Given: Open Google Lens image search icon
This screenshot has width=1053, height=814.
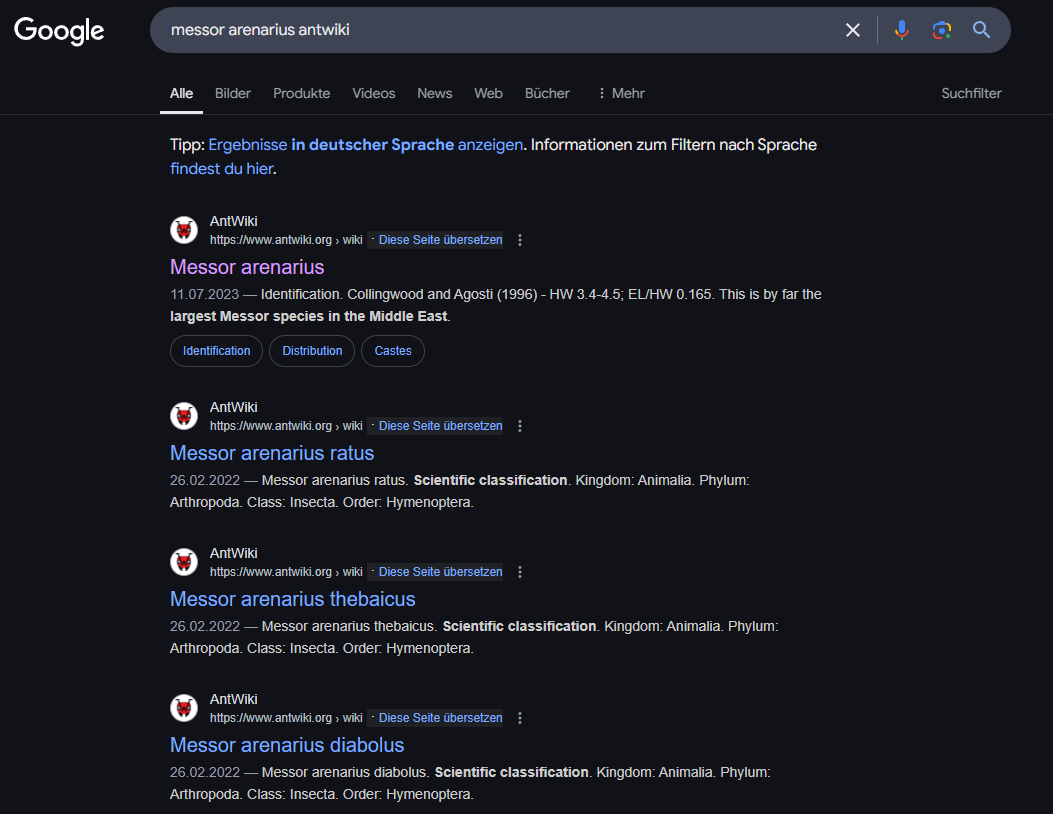Looking at the screenshot, I should [942, 30].
